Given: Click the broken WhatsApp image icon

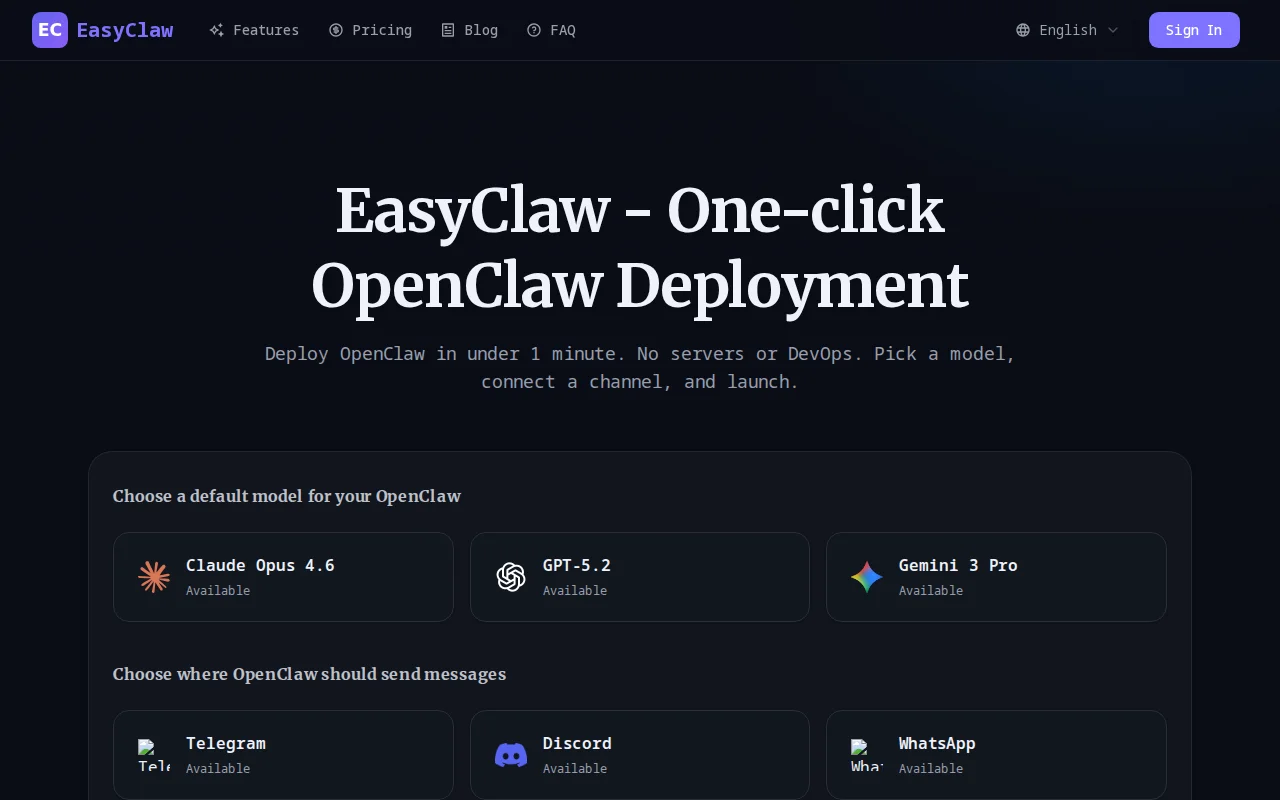Looking at the screenshot, I should [867, 755].
